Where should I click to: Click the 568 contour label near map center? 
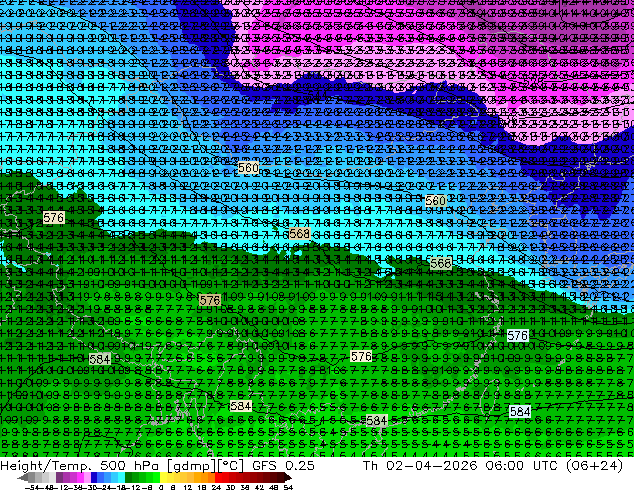click(x=300, y=234)
